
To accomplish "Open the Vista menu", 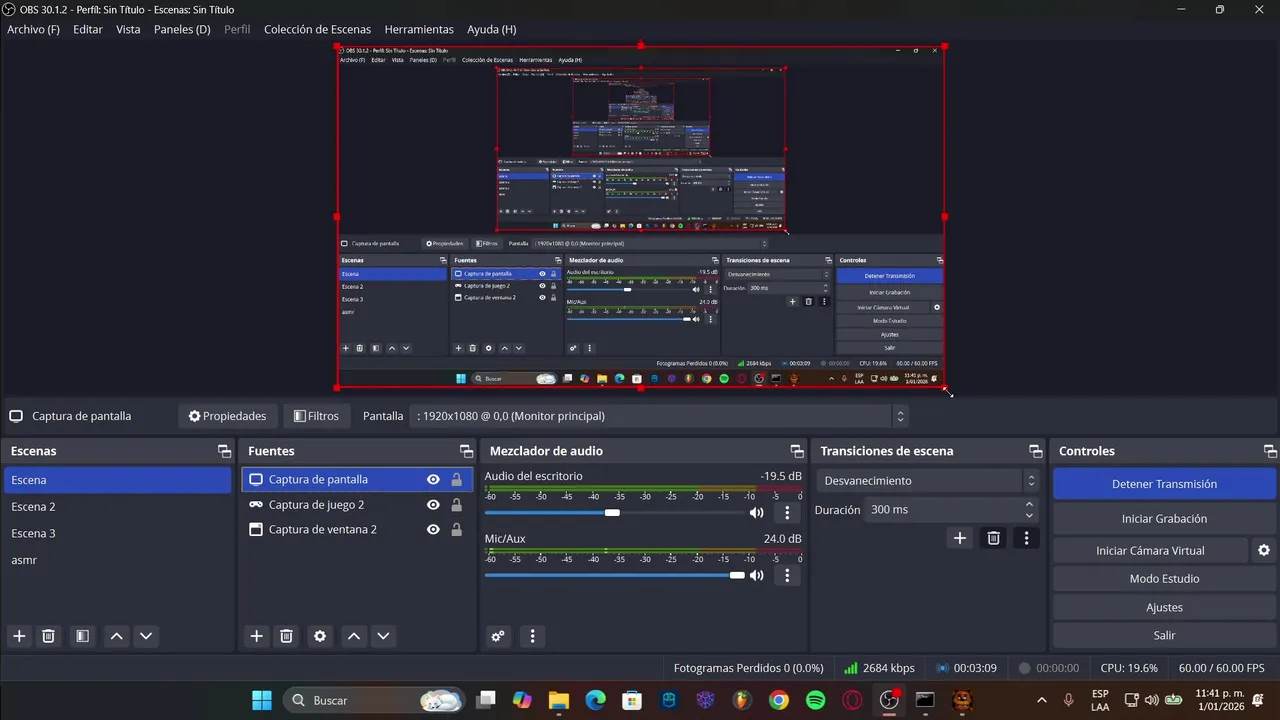I will pos(128,29).
